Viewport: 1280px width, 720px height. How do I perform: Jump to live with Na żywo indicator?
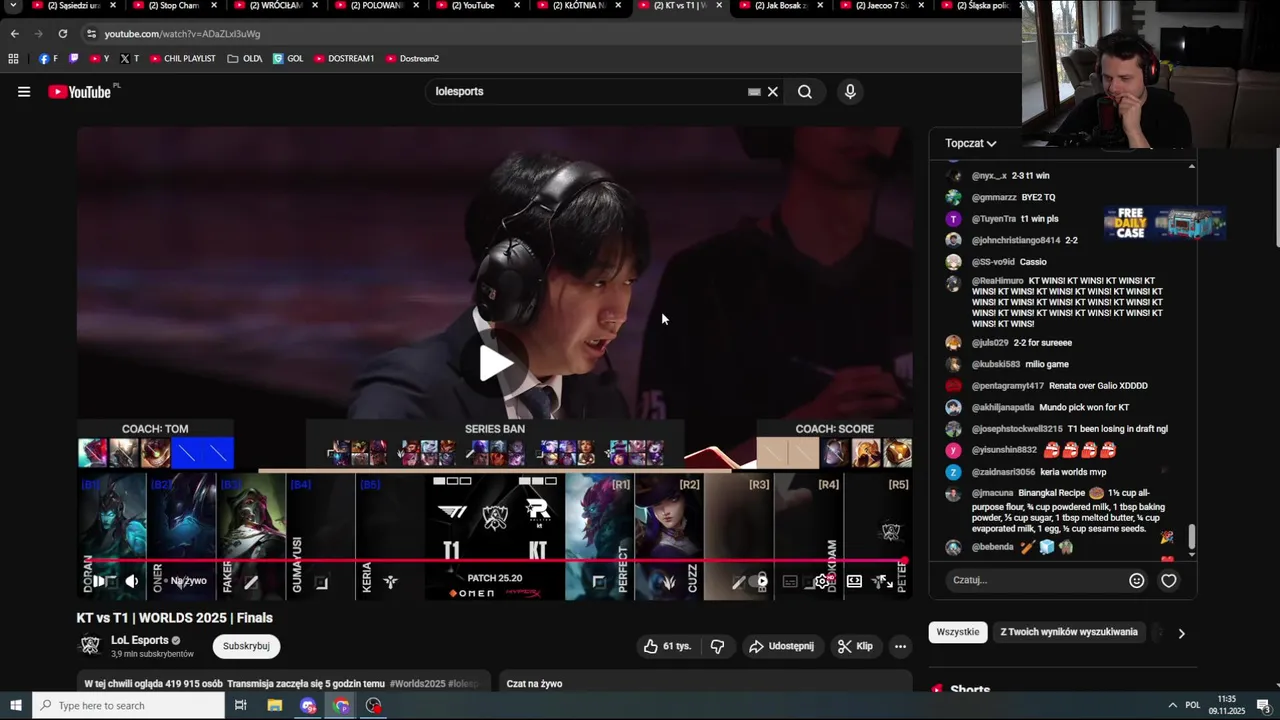coord(188,581)
